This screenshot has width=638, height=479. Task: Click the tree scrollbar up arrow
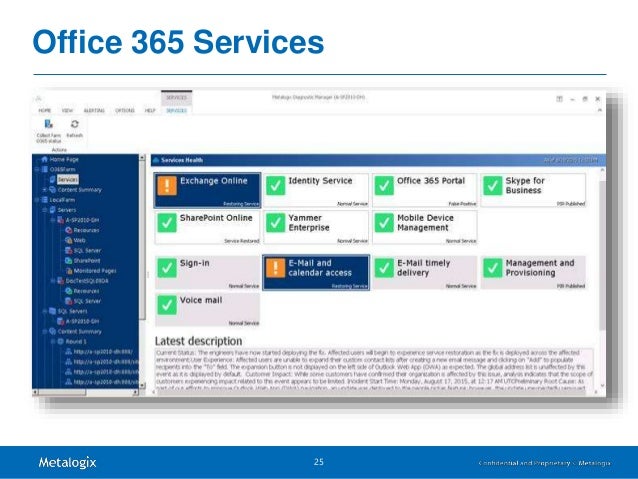142,157
